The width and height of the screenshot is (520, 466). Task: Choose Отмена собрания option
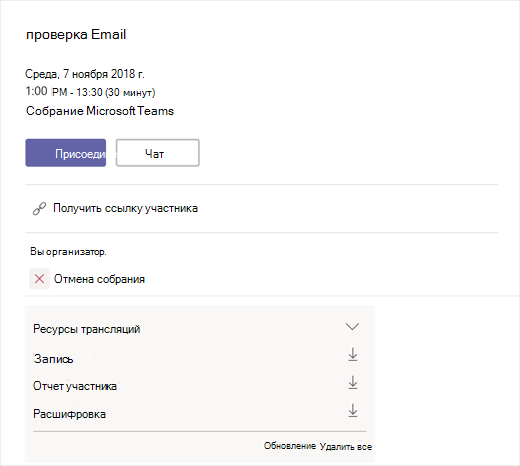pos(99,279)
